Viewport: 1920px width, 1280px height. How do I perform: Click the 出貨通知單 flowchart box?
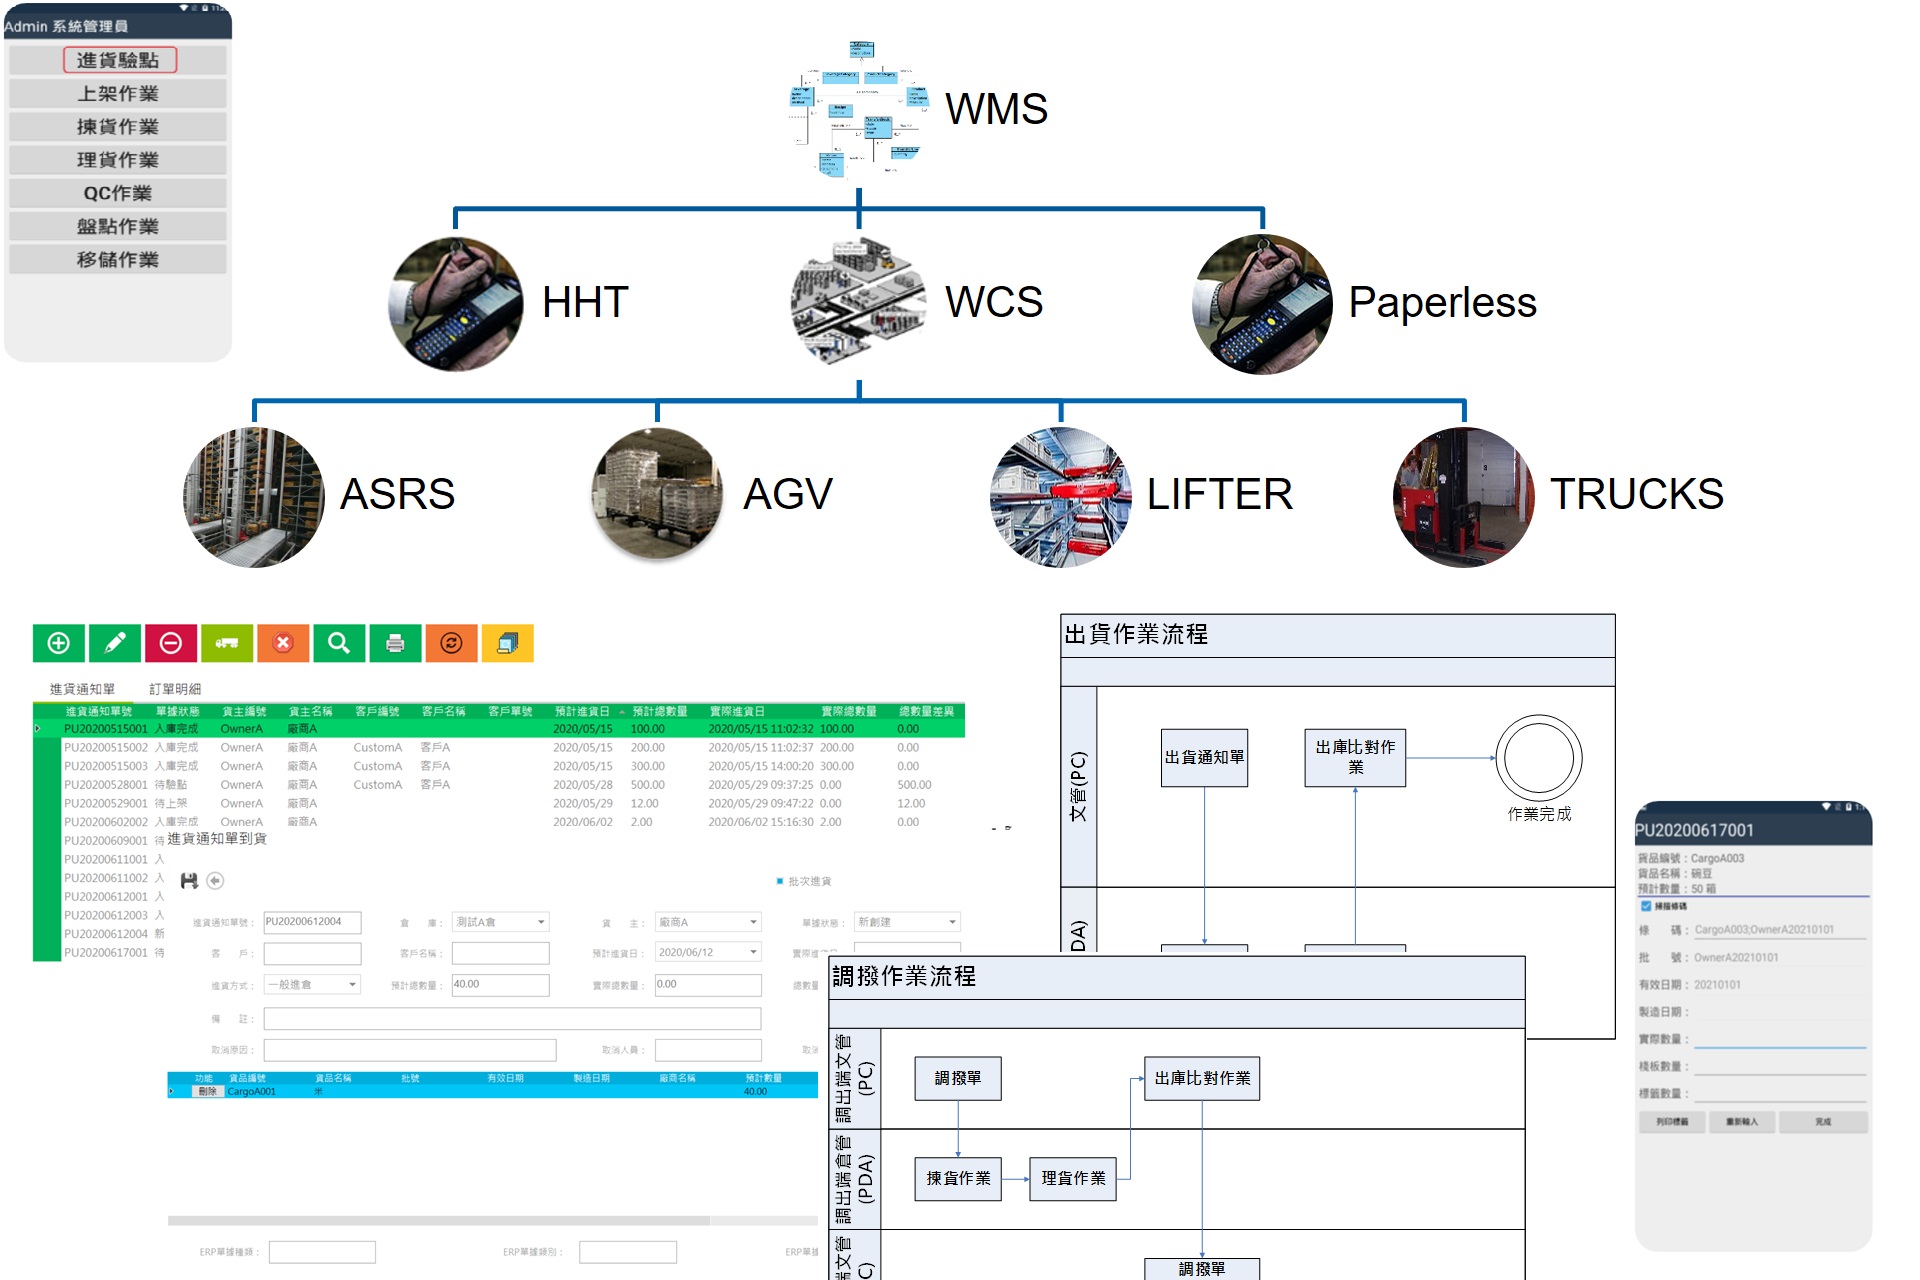pyautogui.click(x=1204, y=758)
